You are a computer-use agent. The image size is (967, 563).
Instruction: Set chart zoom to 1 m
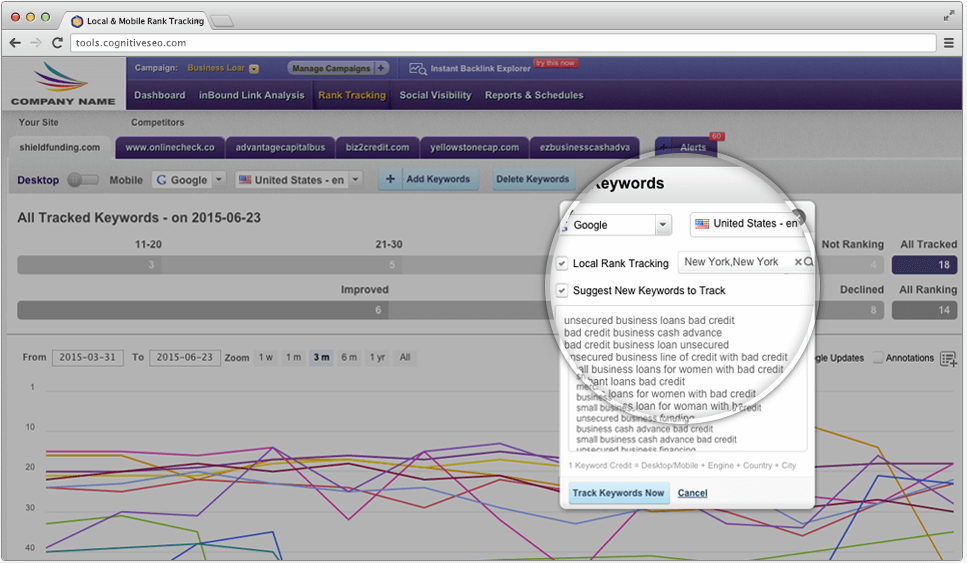tap(294, 357)
